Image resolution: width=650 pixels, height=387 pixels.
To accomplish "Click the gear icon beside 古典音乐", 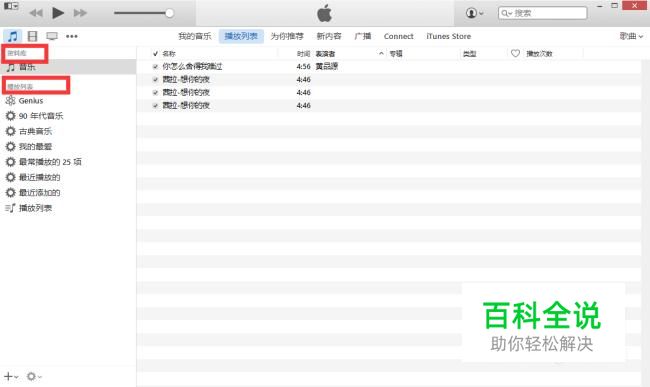I will click(10, 131).
